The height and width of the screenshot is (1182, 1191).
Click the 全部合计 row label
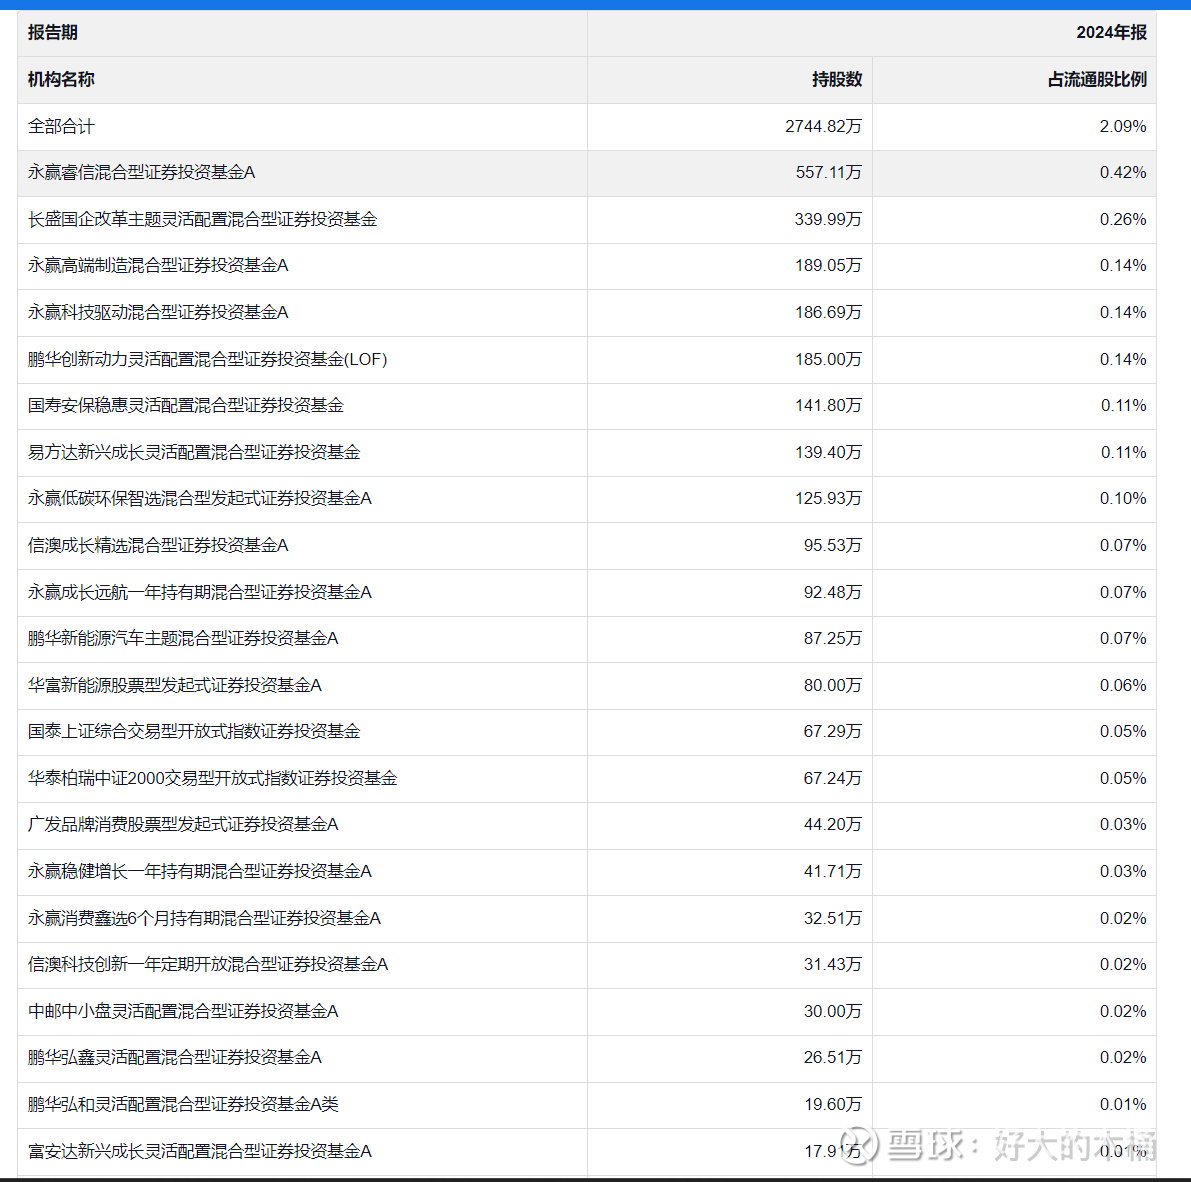(61, 127)
